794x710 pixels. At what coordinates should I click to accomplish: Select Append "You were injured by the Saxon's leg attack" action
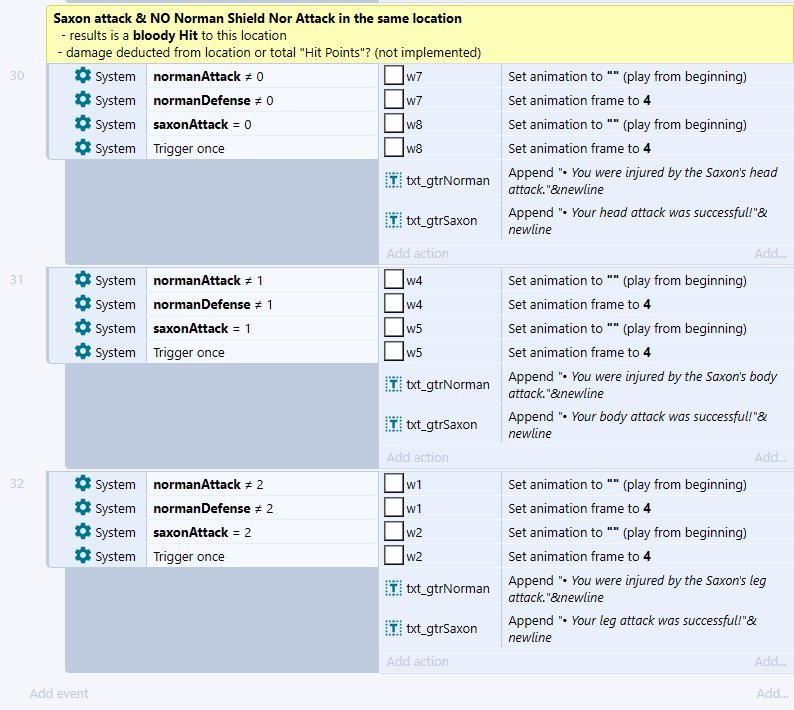point(637,589)
